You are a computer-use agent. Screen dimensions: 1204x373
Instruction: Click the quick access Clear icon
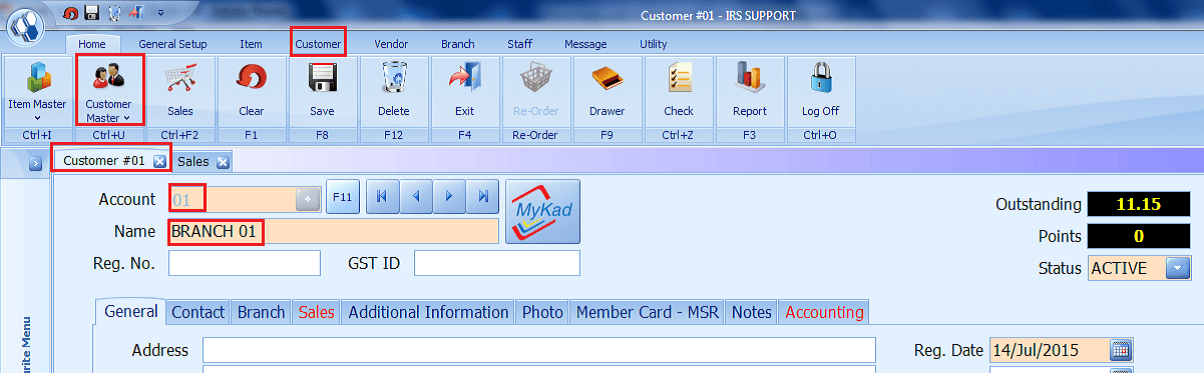click(x=71, y=14)
